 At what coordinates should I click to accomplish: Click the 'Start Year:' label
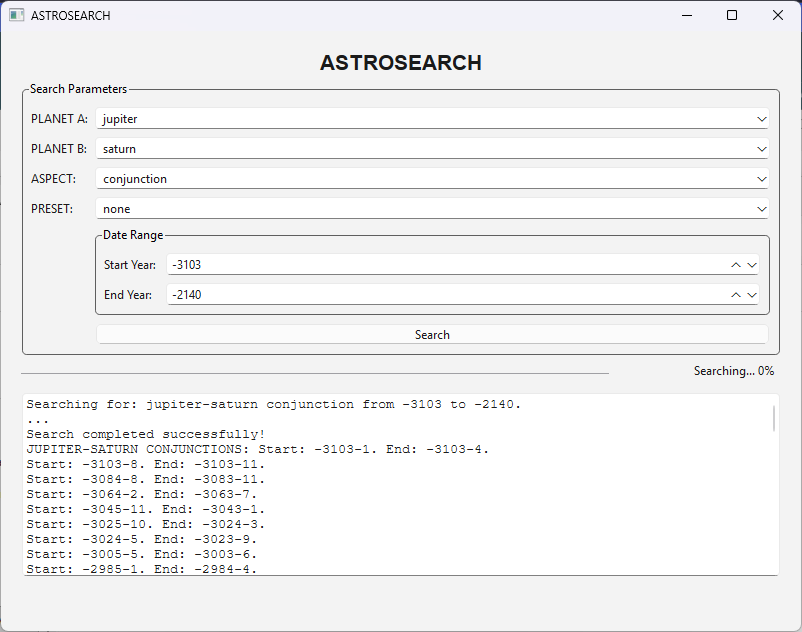pyautogui.click(x=130, y=265)
